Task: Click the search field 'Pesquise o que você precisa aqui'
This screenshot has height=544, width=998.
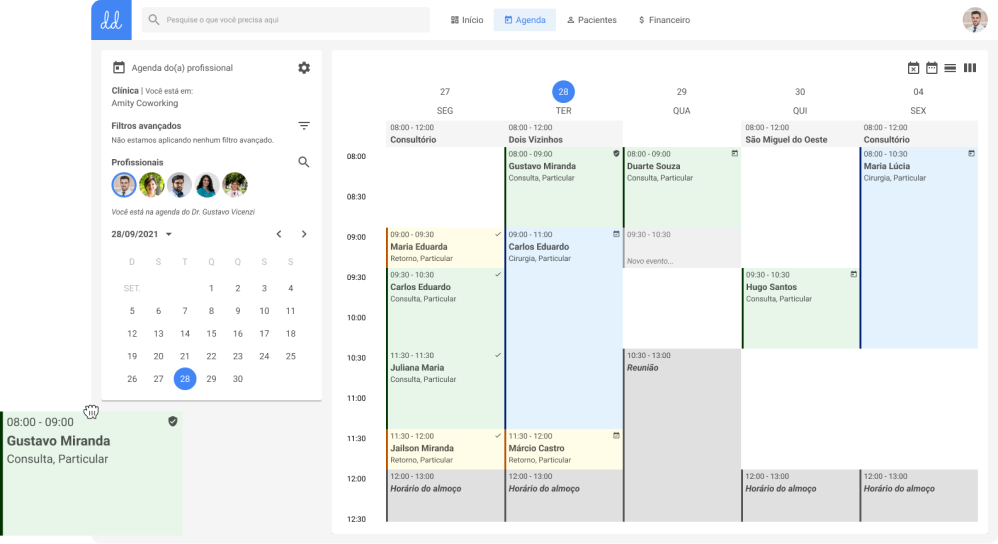Action: 286,20
